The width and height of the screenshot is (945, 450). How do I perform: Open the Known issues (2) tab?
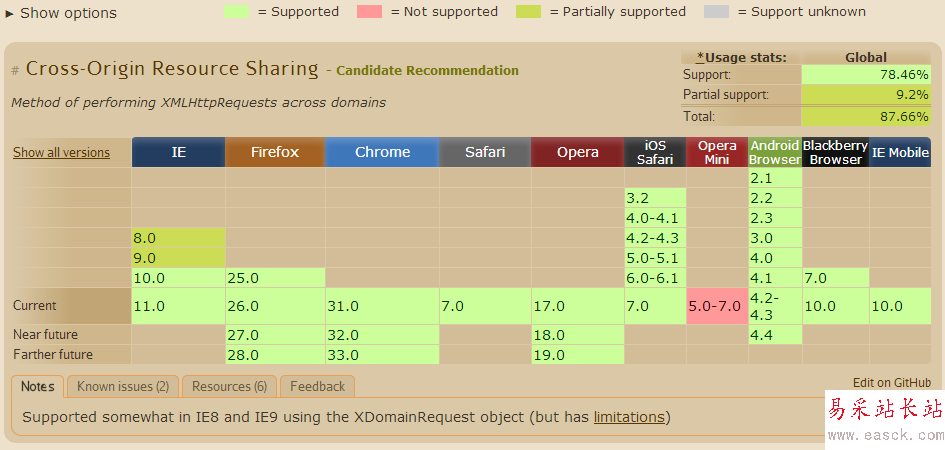(x=123, y=387)
